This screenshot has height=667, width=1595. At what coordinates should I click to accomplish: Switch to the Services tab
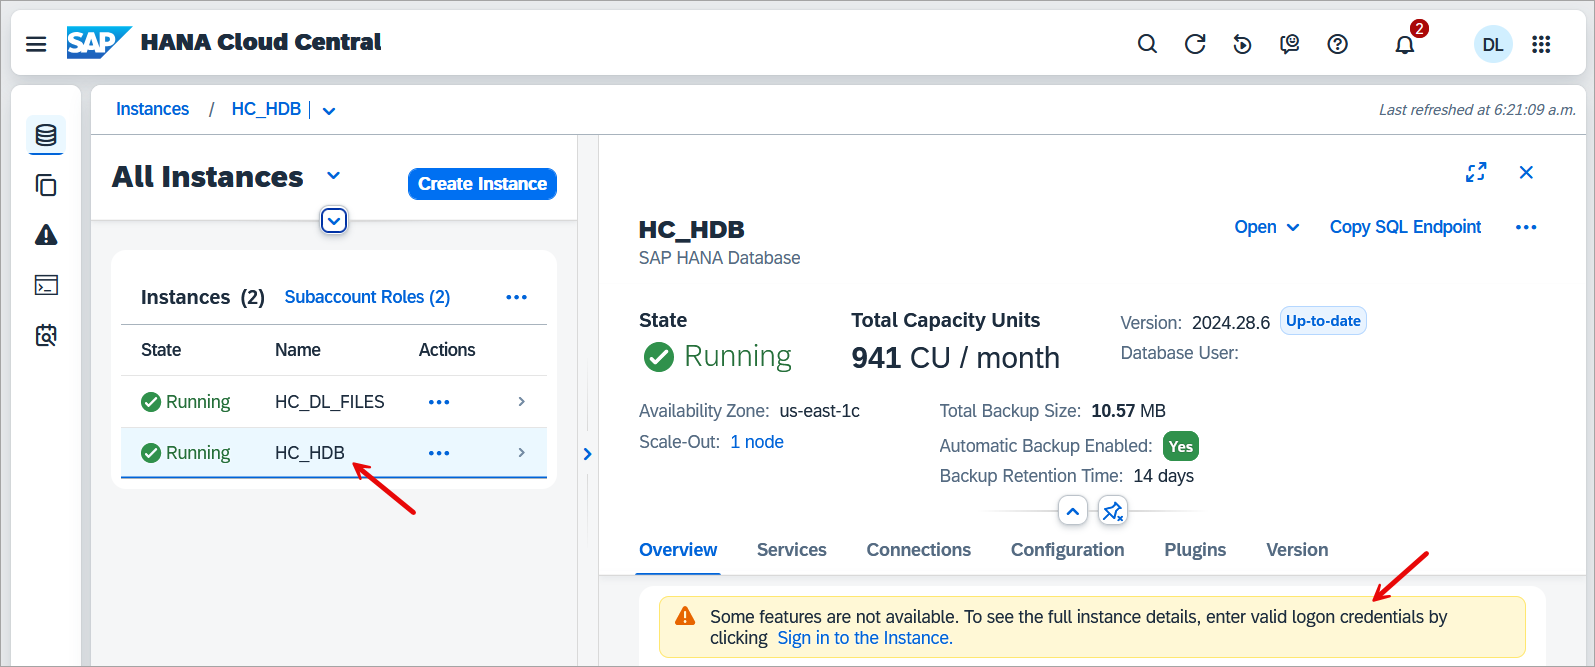792,550
